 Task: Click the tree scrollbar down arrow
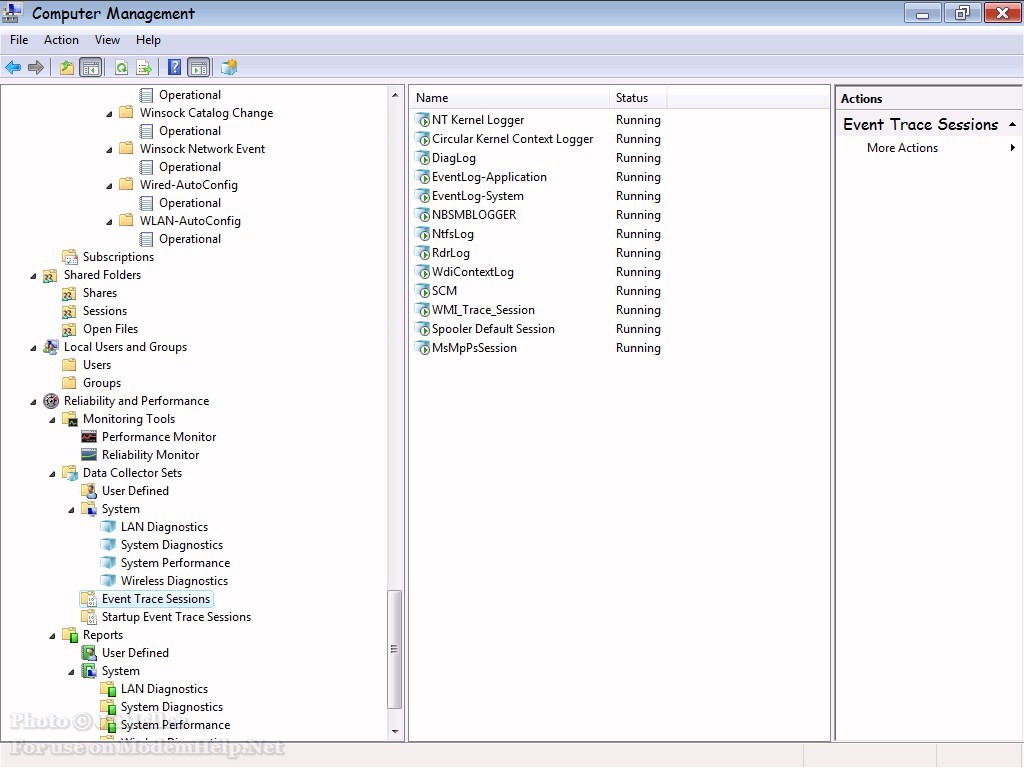click(x=395, y=731)
